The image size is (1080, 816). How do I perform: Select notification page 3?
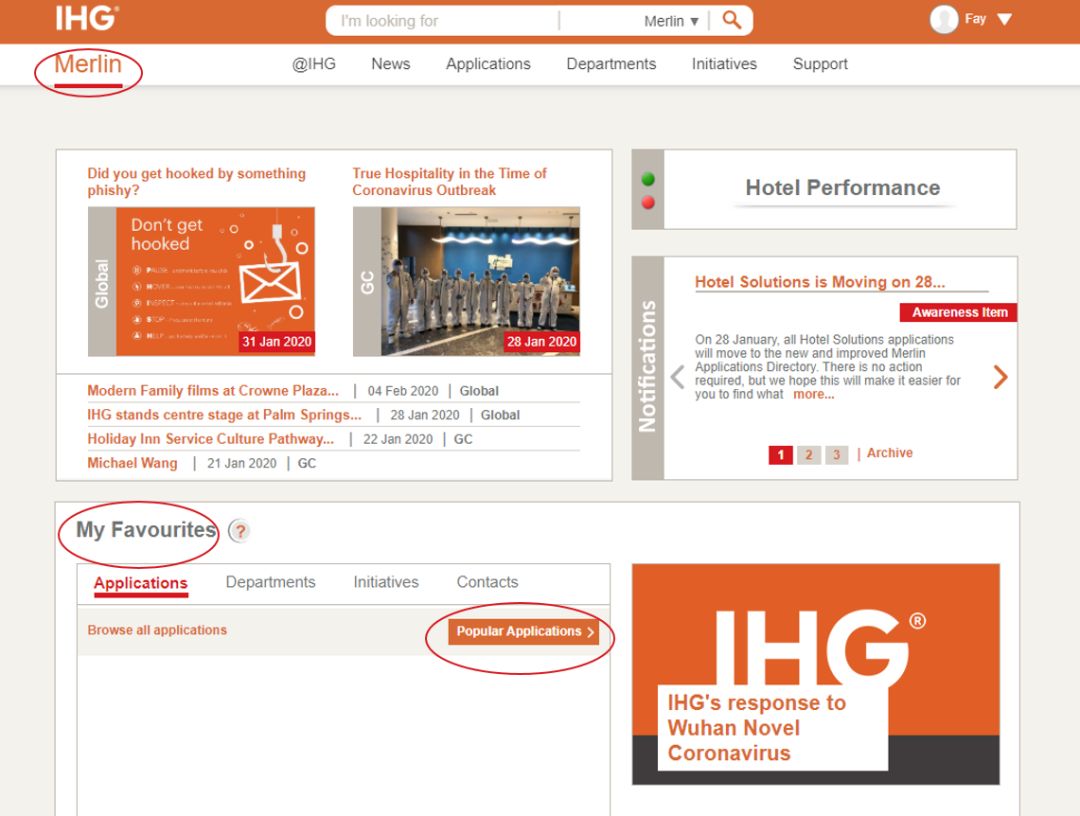click(x=836, y=454)
